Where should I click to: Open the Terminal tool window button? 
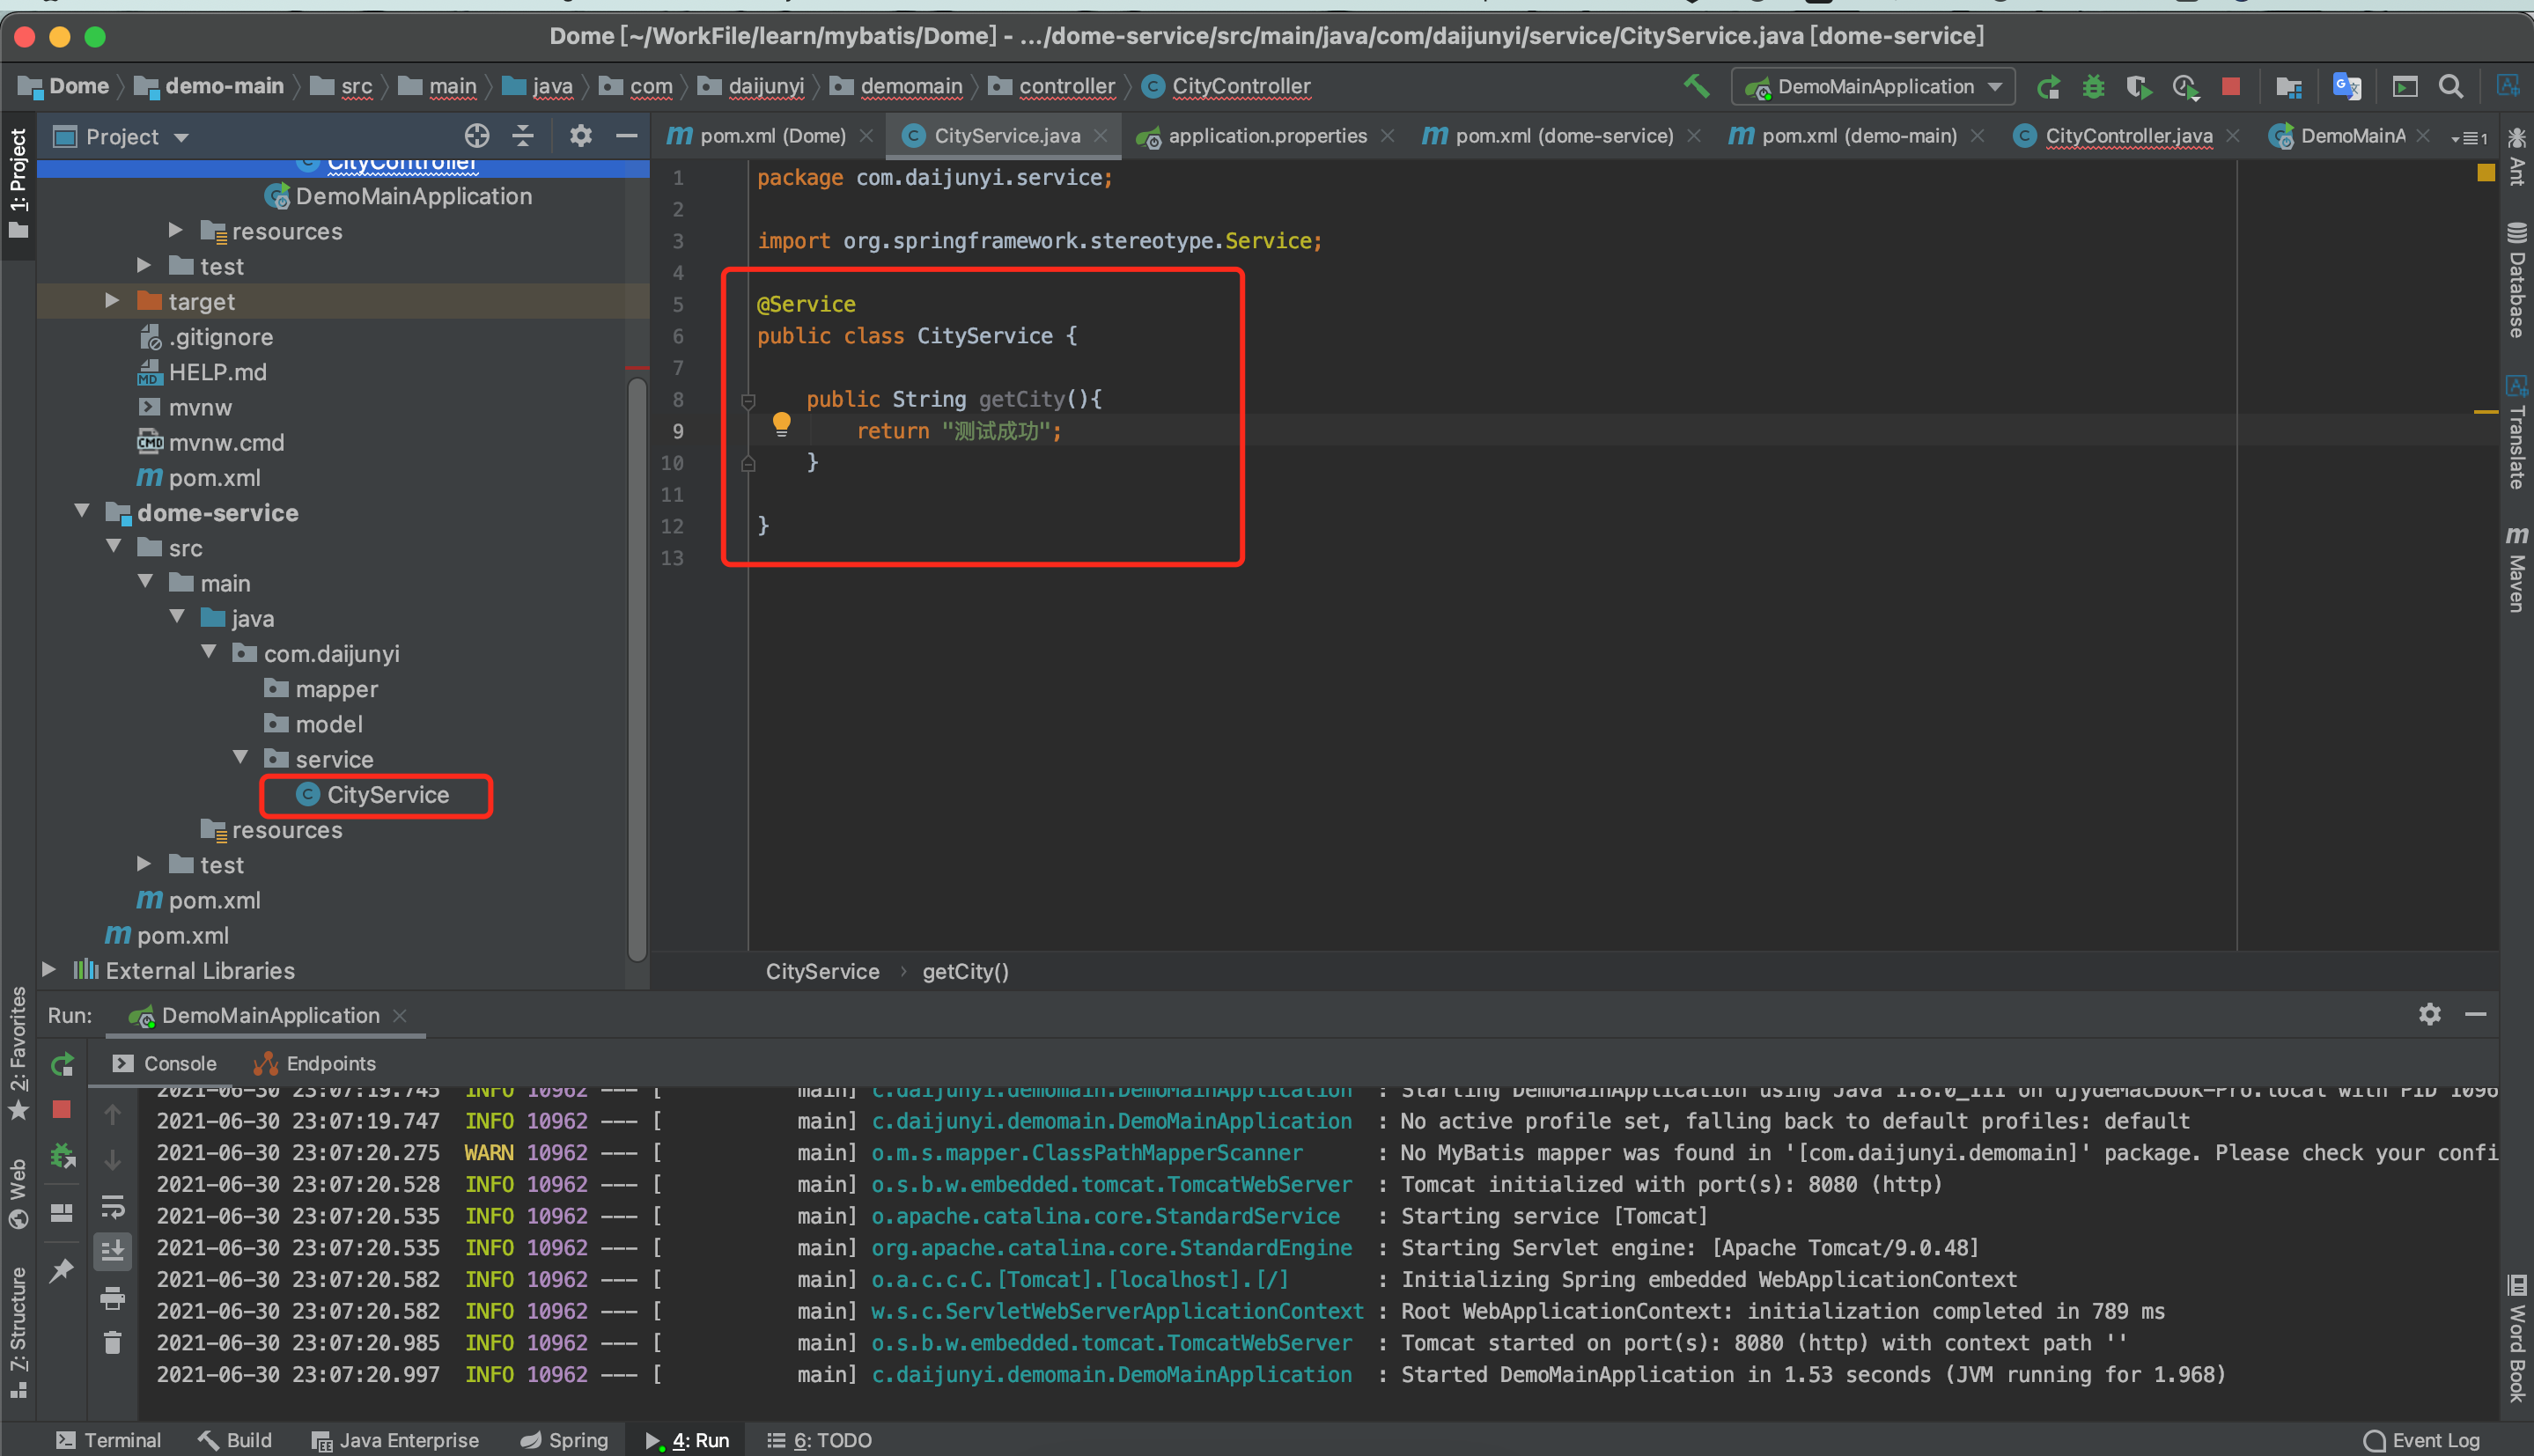(x=108, y=1439)
